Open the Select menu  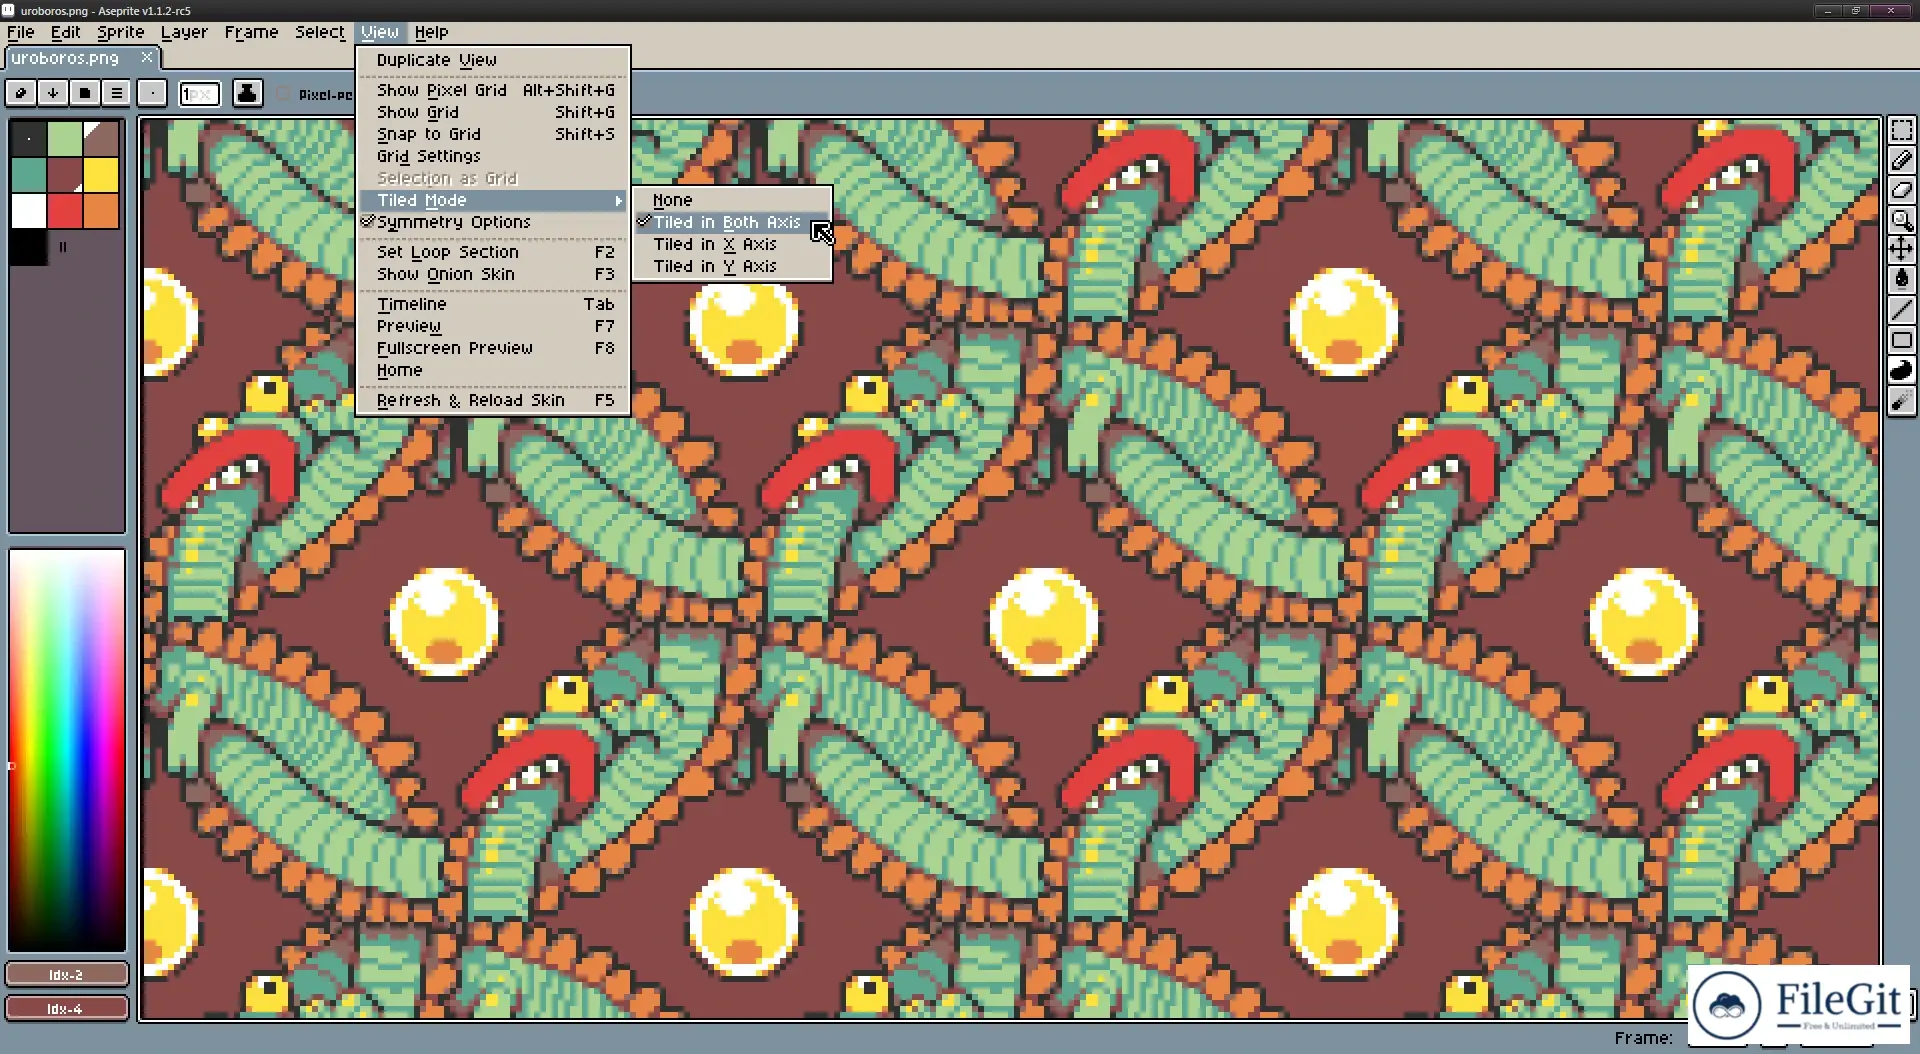(320, 32)
